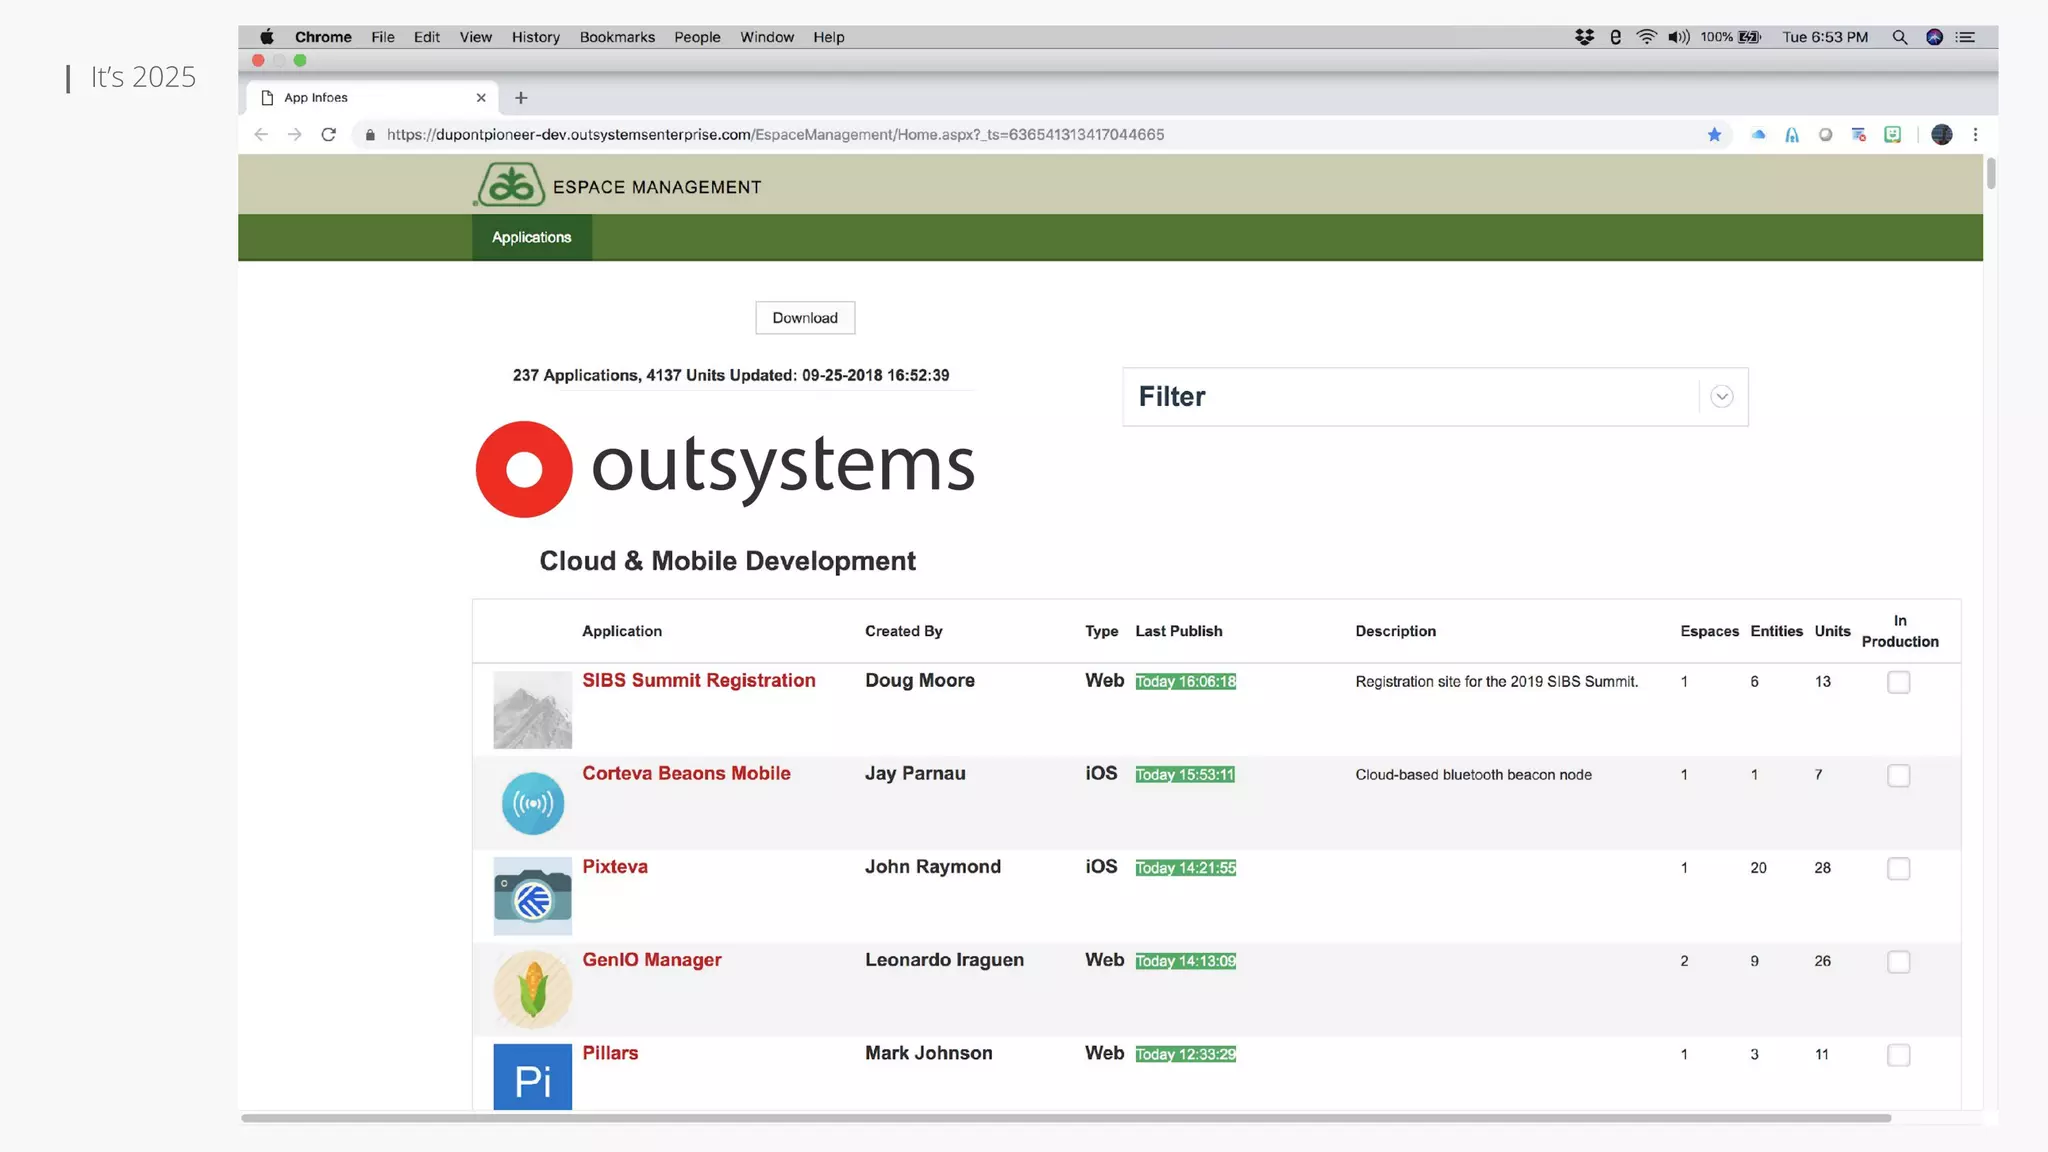Viewport: 2048px width, 1152px height.
Task: Expand the Filter panel chevron
Action: coord(1721,397)
